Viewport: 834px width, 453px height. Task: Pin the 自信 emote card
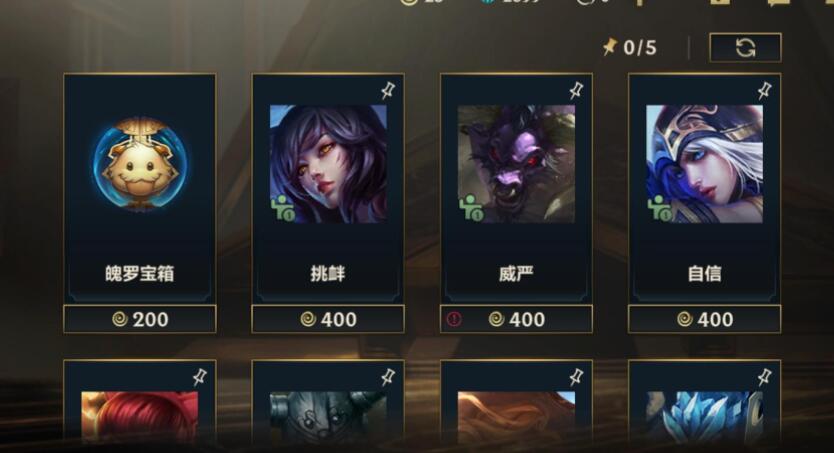pos(765,91)
